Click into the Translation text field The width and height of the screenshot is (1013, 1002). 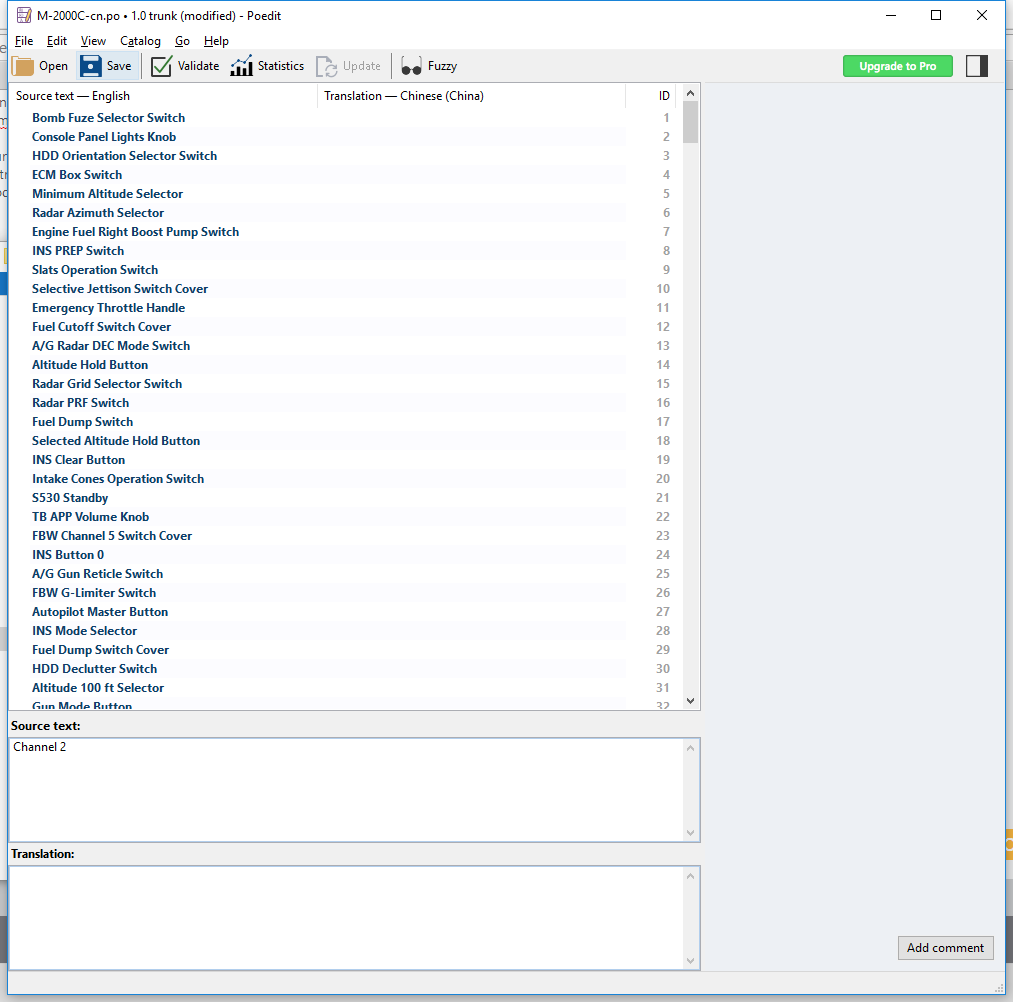346,916
